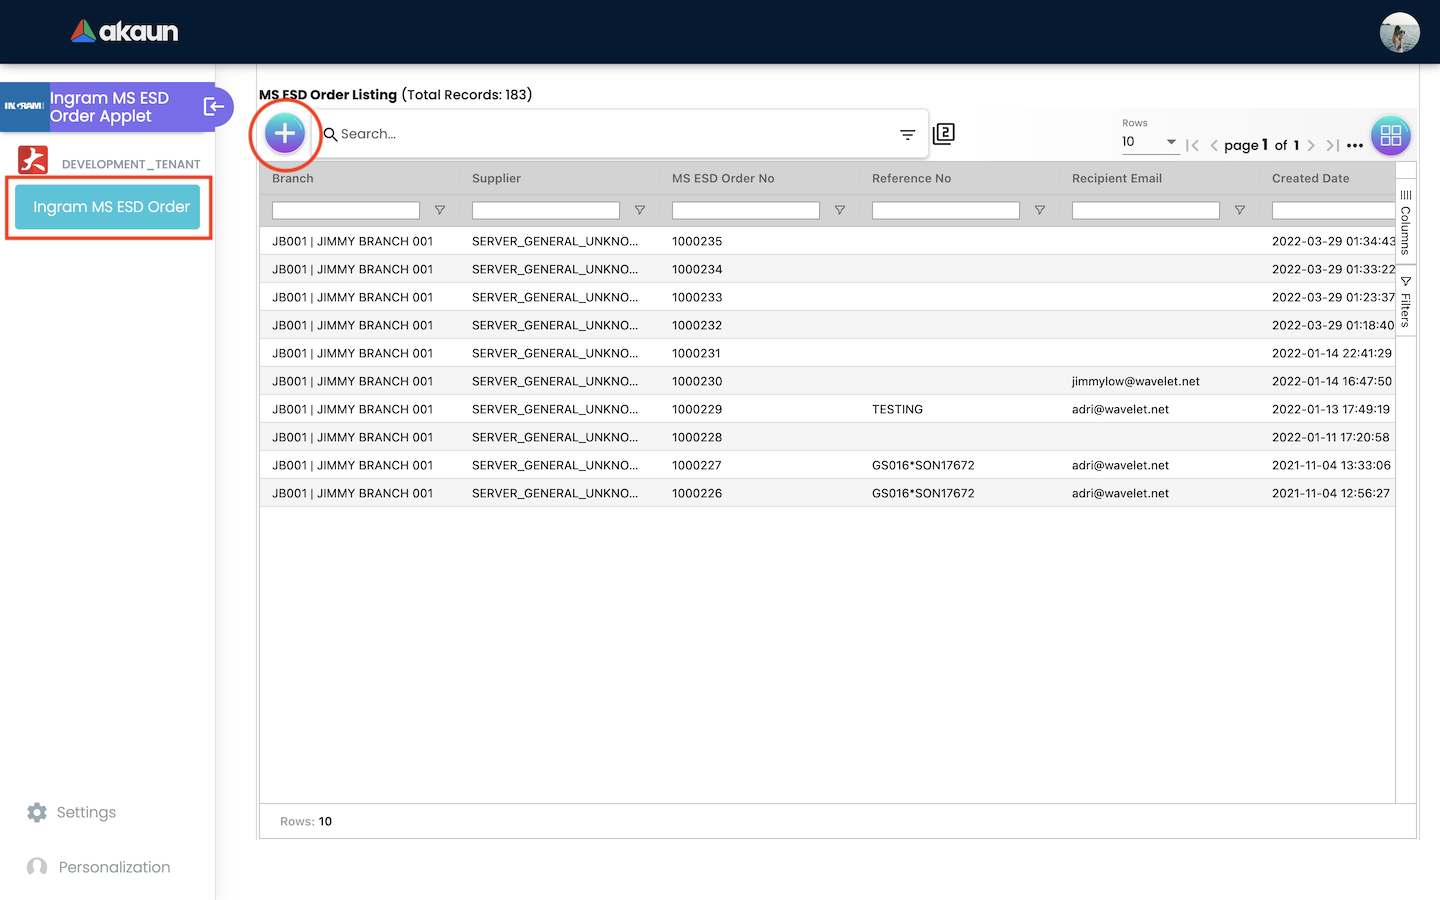Click the Supplier column filter funnel icon
Viewport: 1440px width, 900px height.
[x=640, y=211]
